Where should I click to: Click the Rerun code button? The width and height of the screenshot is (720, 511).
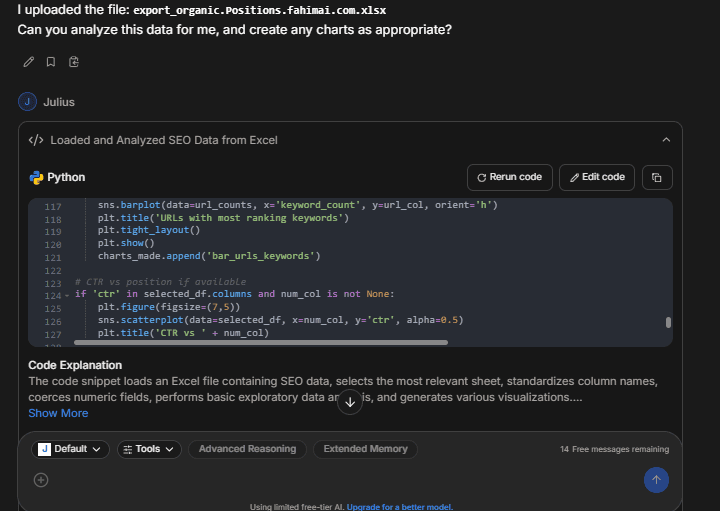pyautogui.click(x=510, y=177)
